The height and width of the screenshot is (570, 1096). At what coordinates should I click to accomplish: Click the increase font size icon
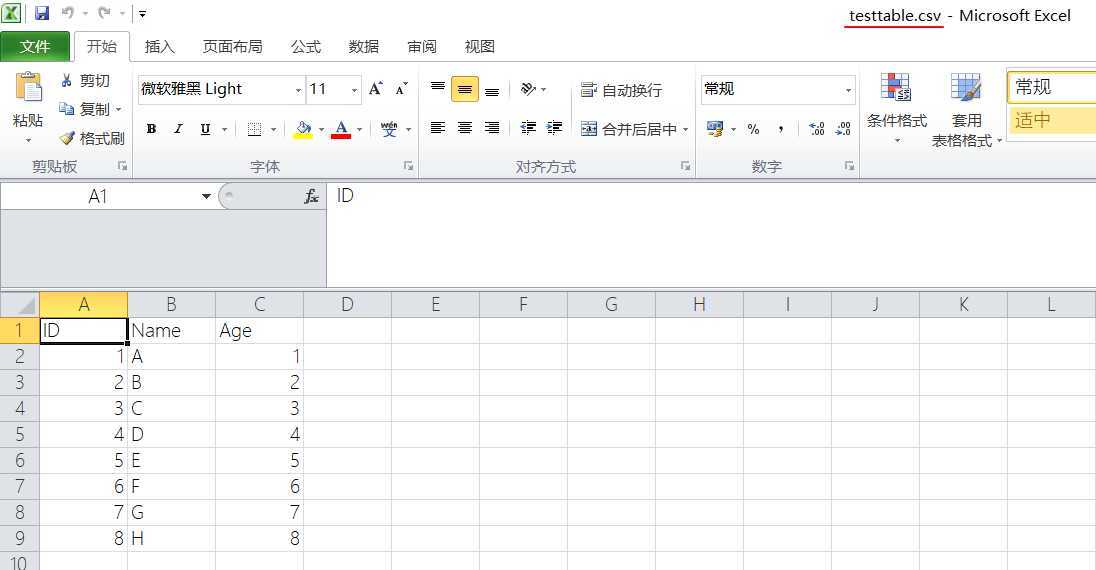376,89
